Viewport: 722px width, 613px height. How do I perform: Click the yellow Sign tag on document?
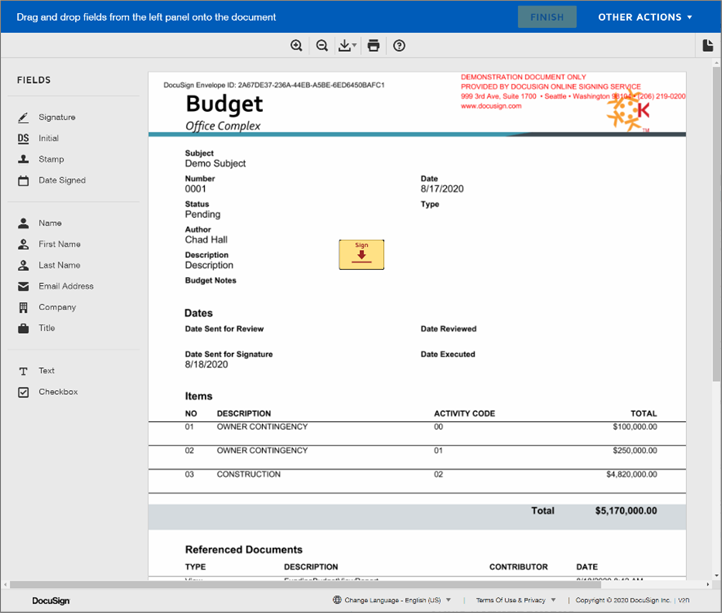pos(361,255)
